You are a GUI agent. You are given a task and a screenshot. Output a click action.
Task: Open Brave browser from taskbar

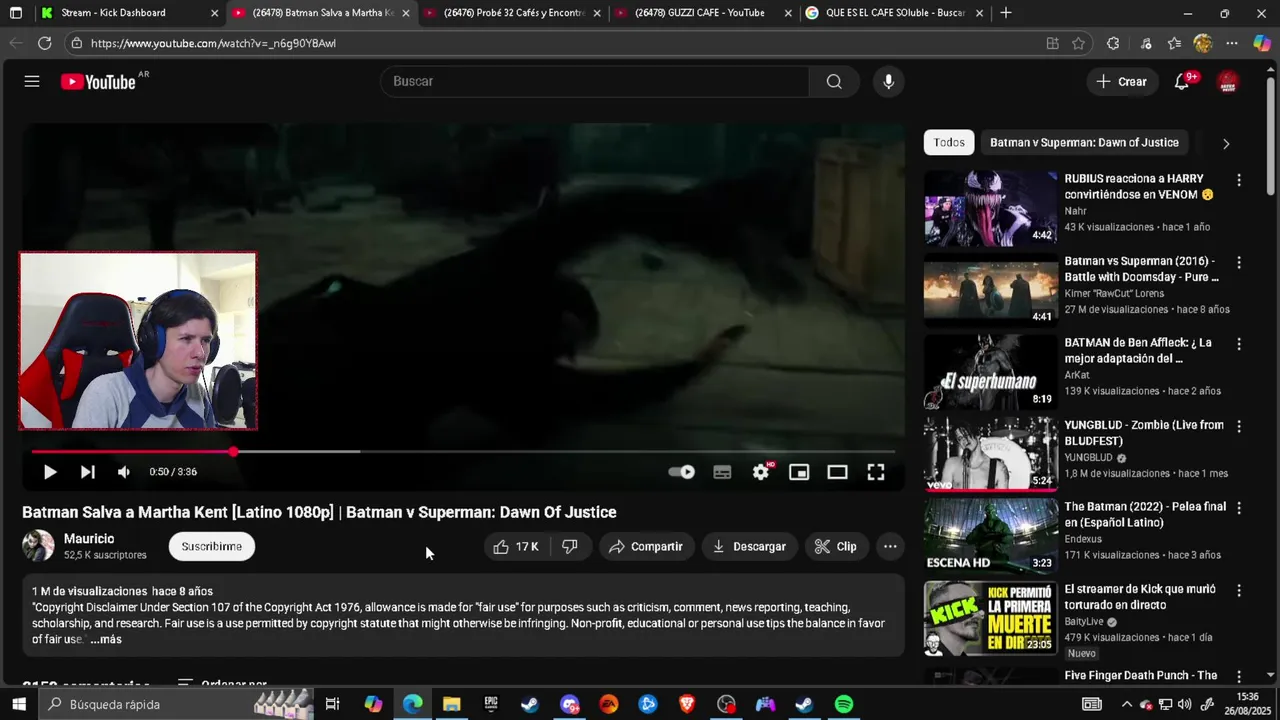tap(687, 704)
